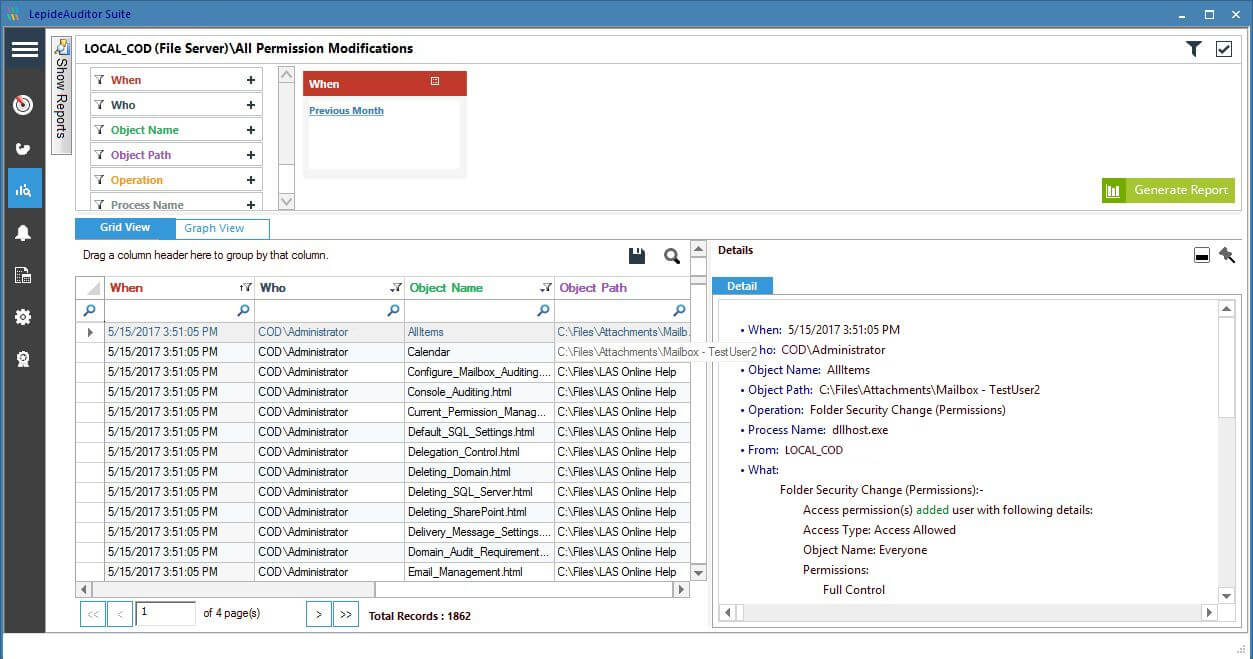
Task: Open the audit reports search icon in sidebar
Action: pos(24,189)
